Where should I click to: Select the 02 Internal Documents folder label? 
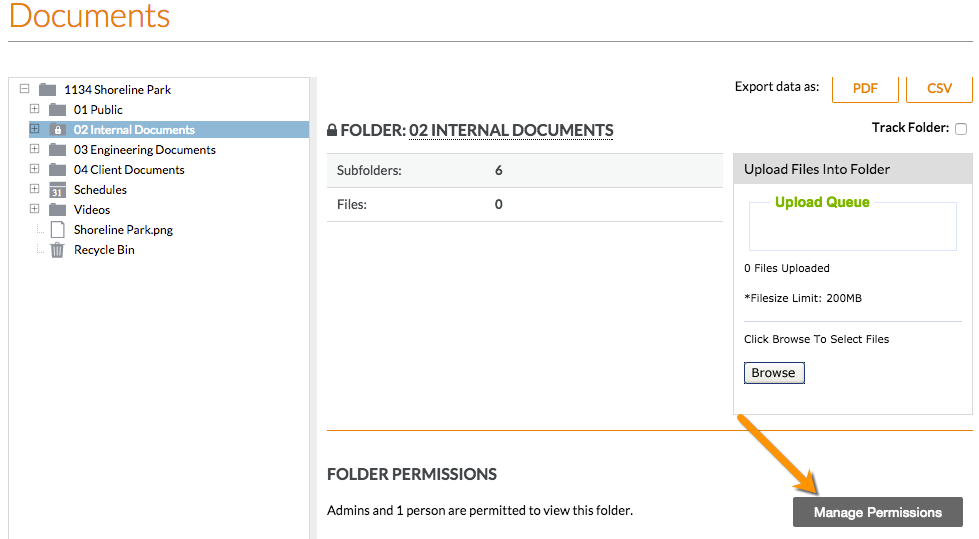coord(134,130)
